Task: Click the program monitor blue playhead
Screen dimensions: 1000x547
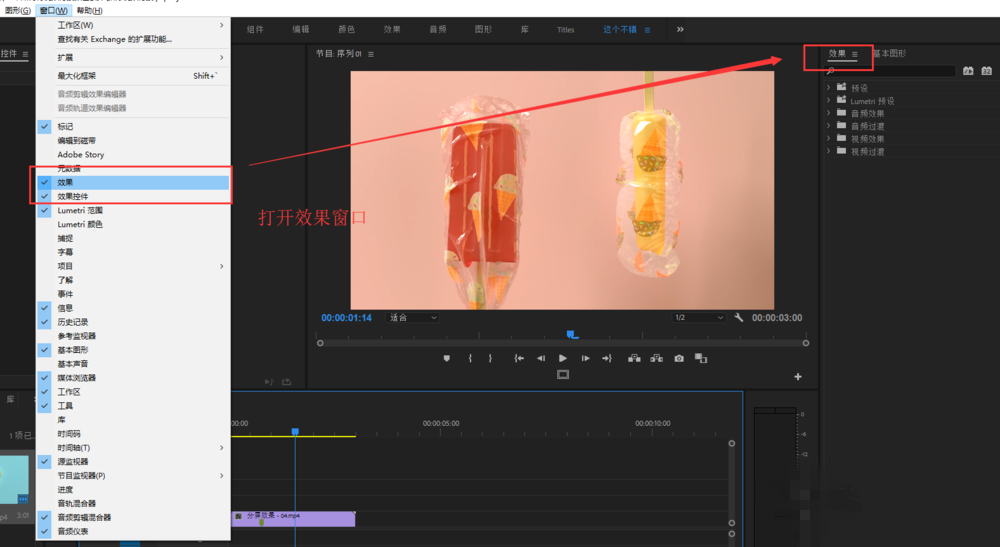Action: [571, 334]
